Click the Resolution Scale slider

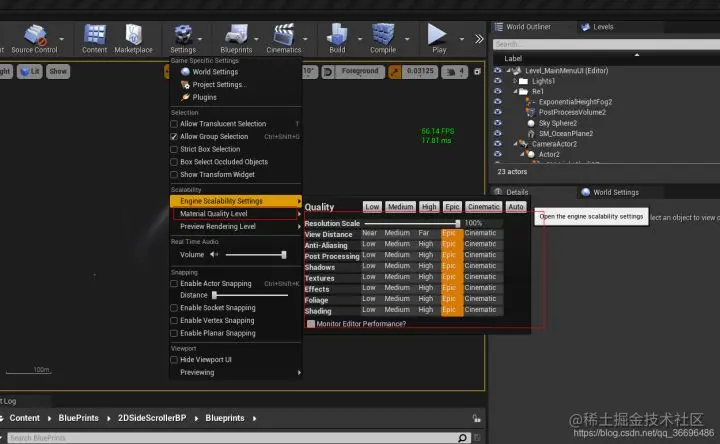click(x=412, y=224)
